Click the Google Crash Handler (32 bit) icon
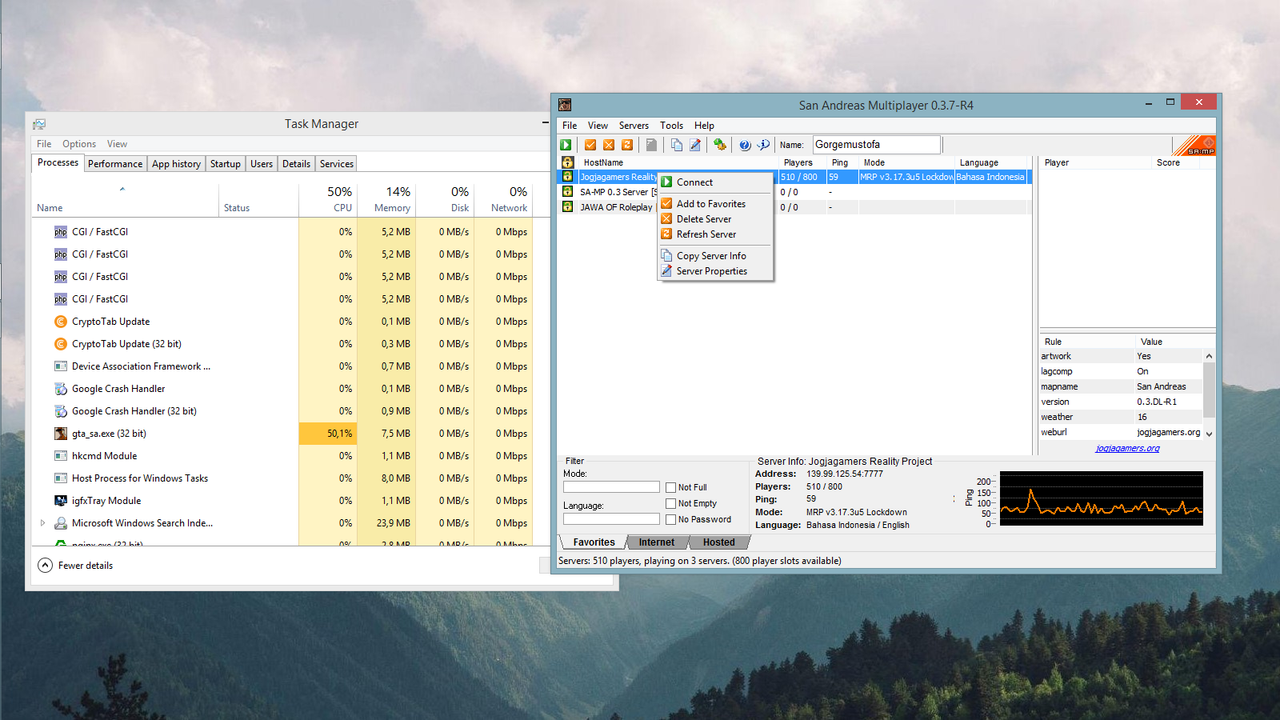The image size is (1280, 720). tap(61, 411)
